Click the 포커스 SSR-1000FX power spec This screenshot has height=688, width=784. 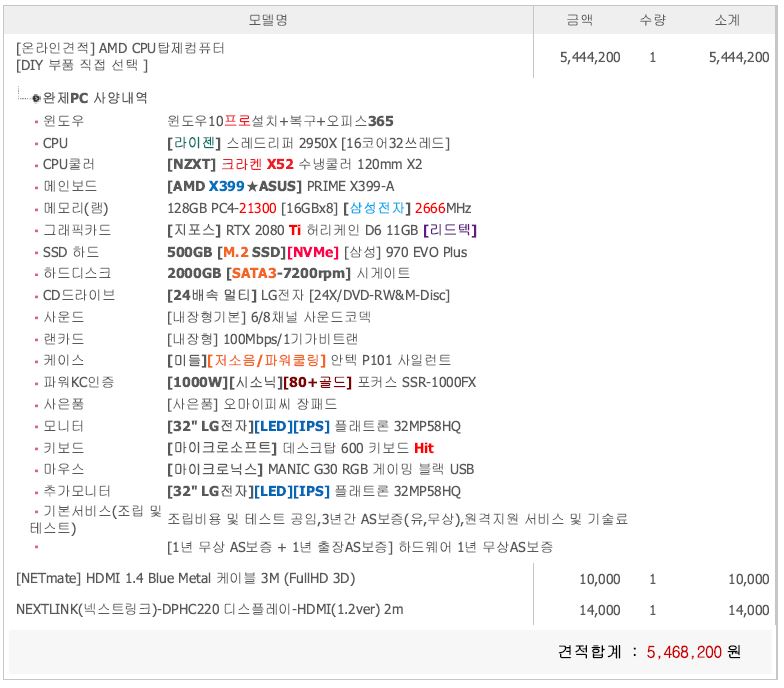click(322, 382)
